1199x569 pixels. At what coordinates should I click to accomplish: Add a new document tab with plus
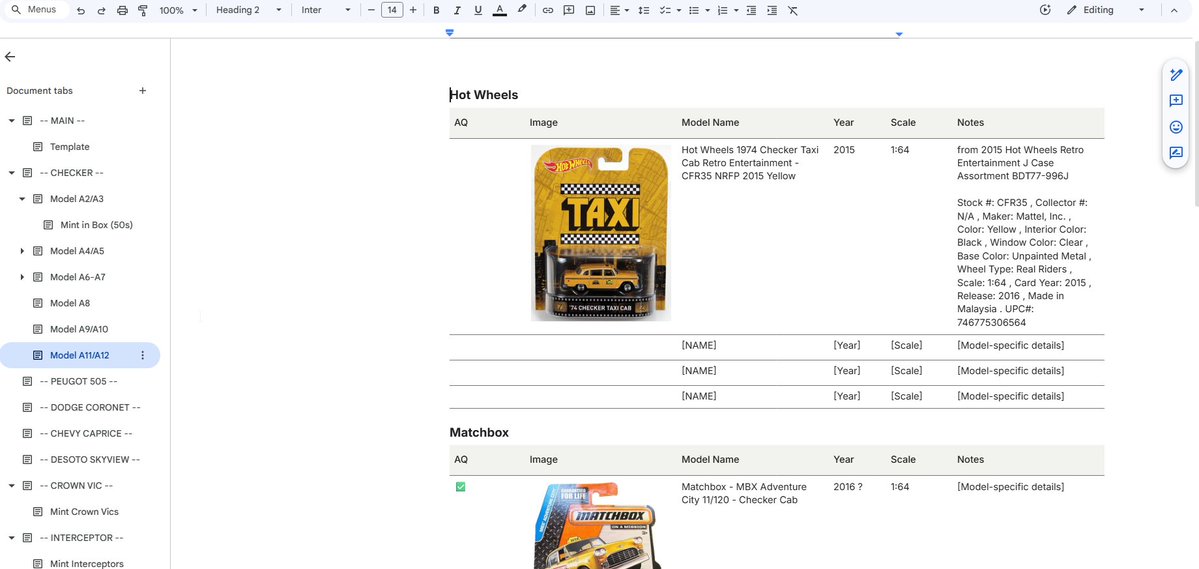click(x=142, y=90)
